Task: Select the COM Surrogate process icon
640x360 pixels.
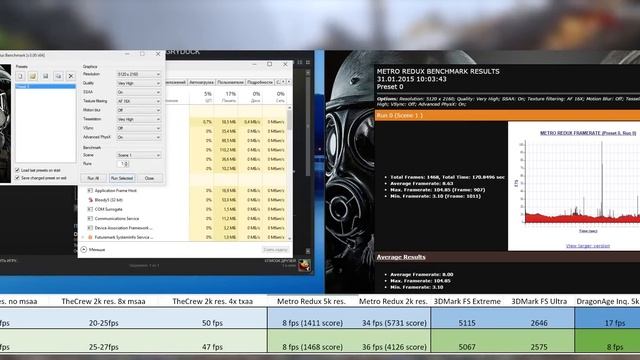Action: pos(90,209)
